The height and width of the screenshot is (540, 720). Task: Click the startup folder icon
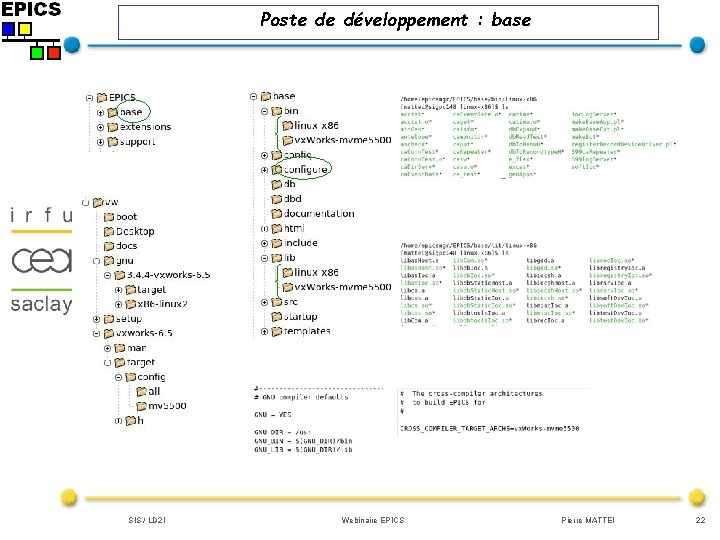pyautogui.click(x=276, y=317)
